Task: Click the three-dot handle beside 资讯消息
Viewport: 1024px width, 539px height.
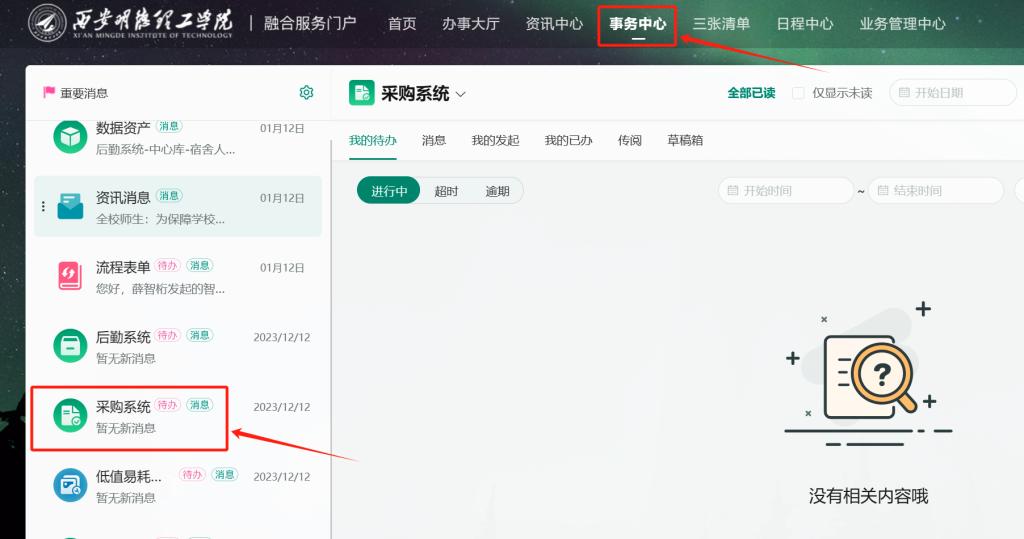Action: 43,206
